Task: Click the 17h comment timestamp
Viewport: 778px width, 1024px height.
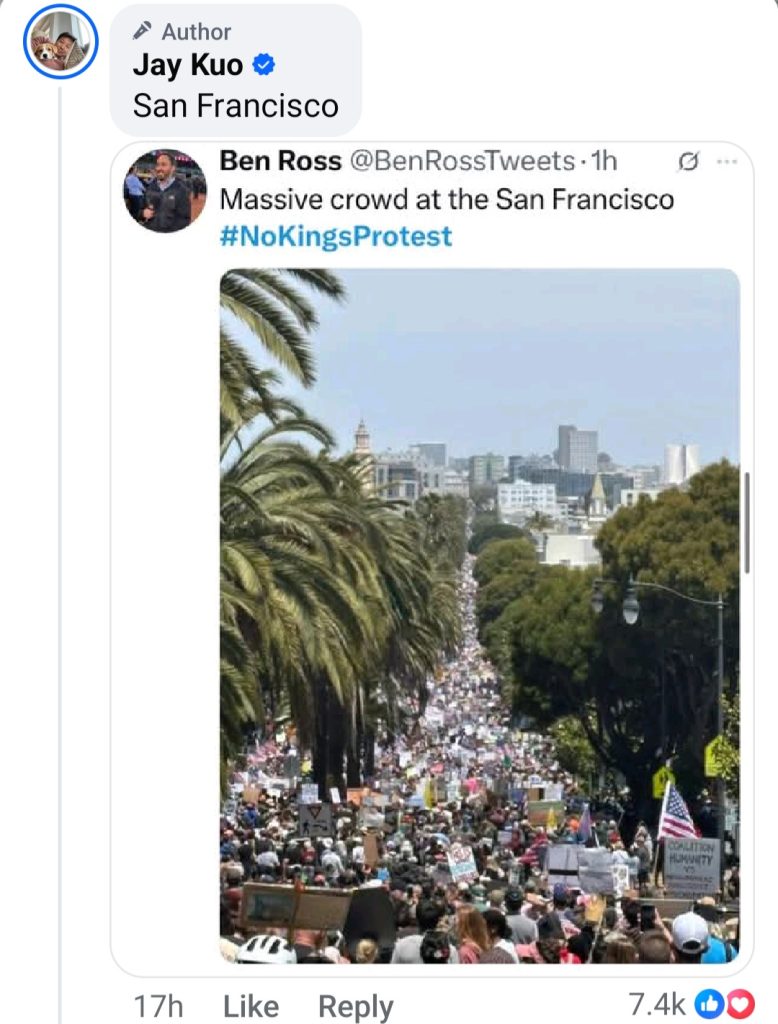Action: click(x=158, y=1006)
